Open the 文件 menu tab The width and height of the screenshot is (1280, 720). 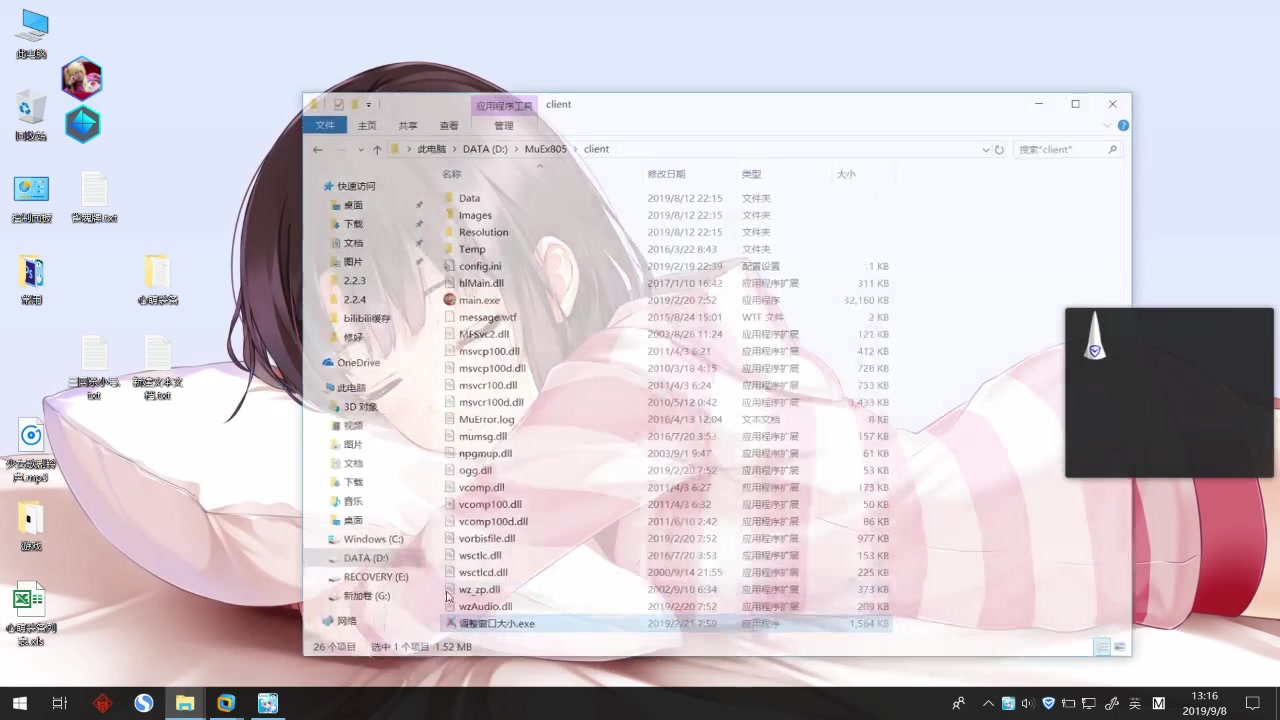click(325, 125)
